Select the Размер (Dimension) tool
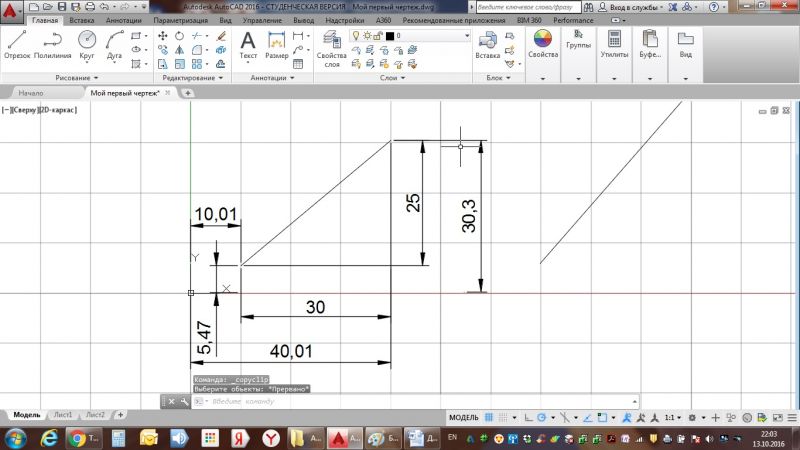 277,44
